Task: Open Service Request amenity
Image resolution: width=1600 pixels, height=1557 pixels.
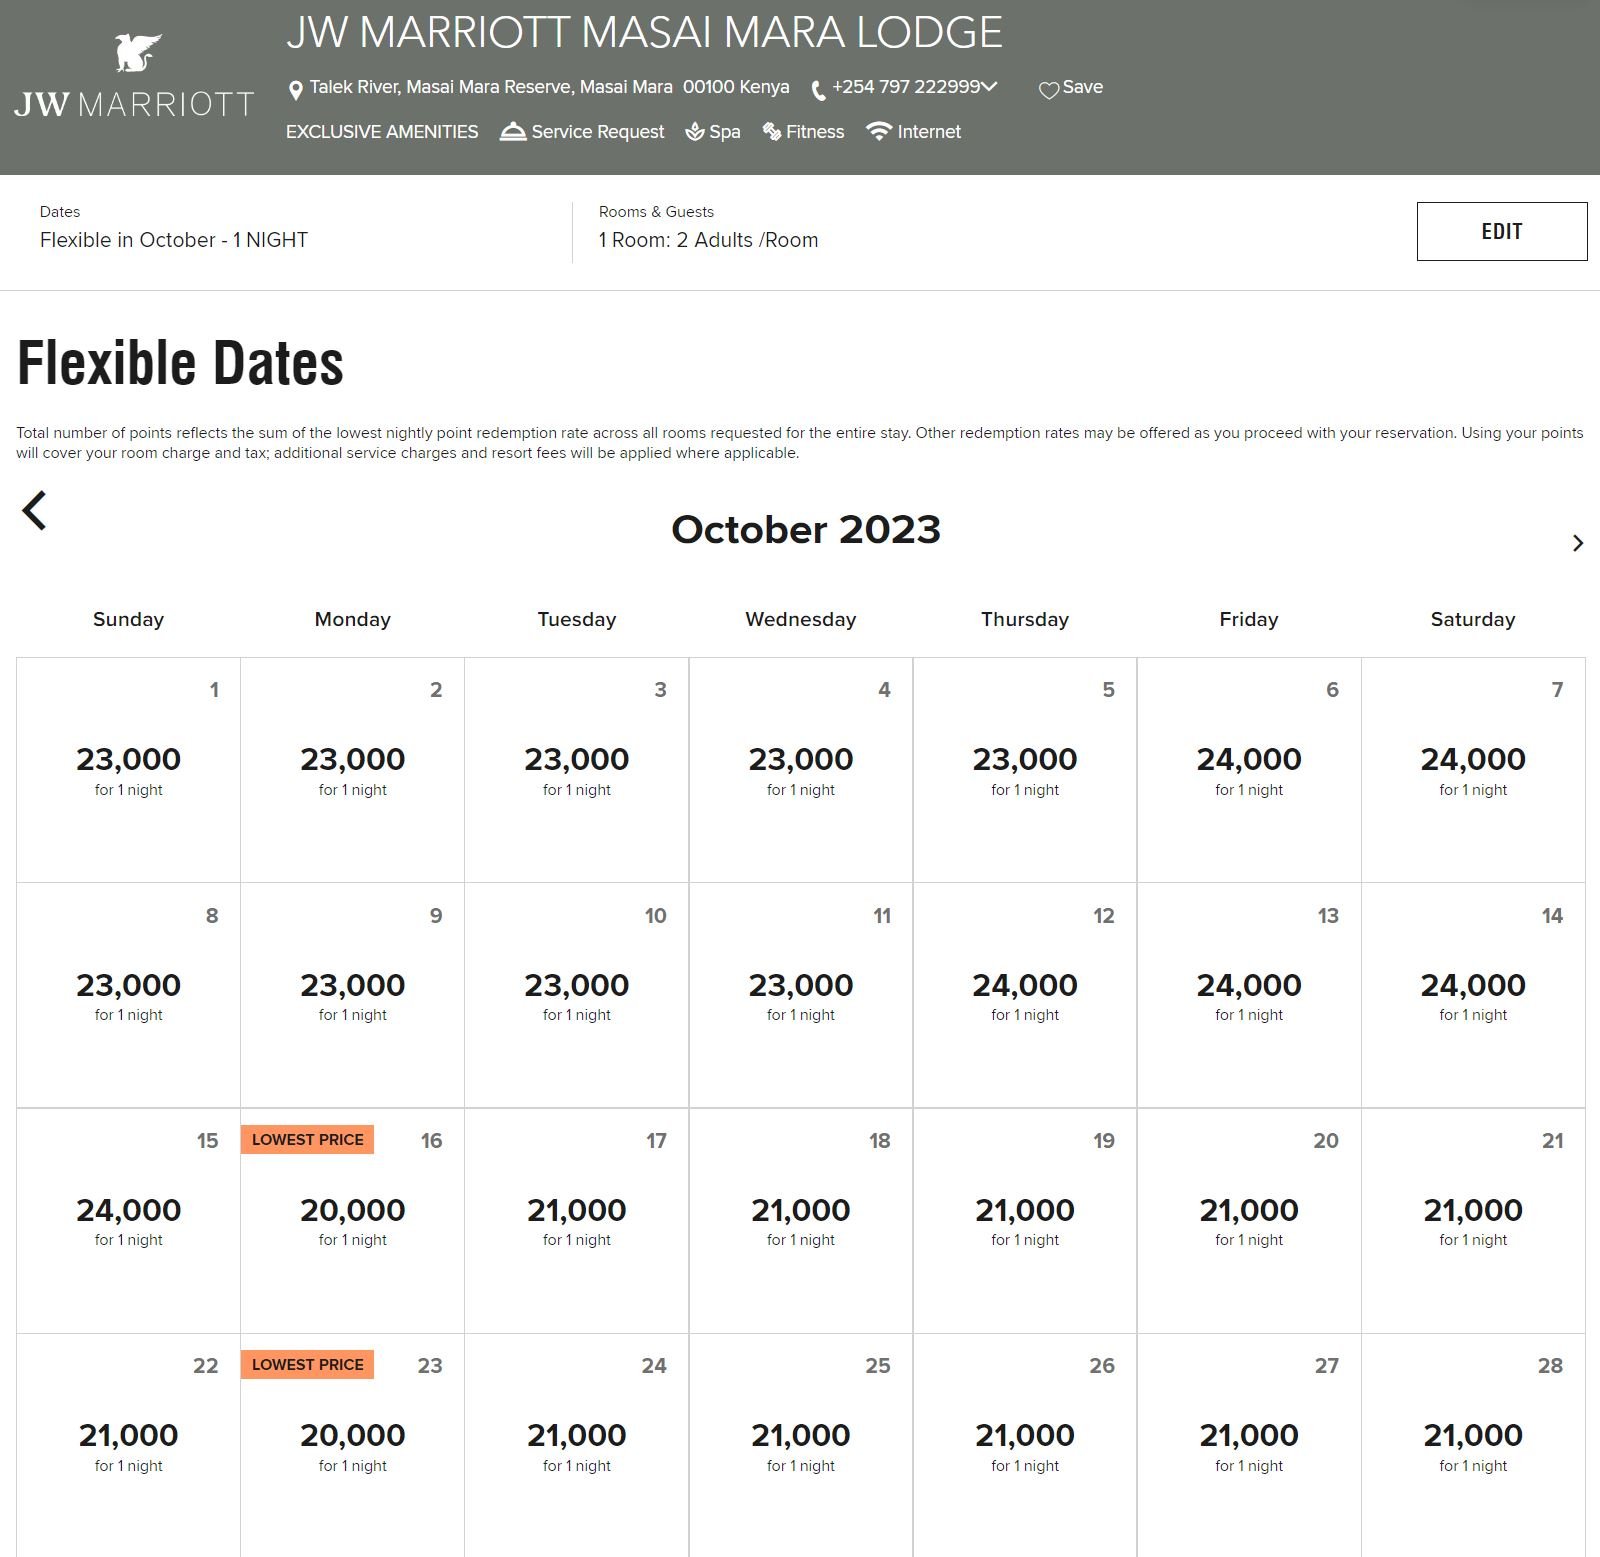Action: [582, 132]
